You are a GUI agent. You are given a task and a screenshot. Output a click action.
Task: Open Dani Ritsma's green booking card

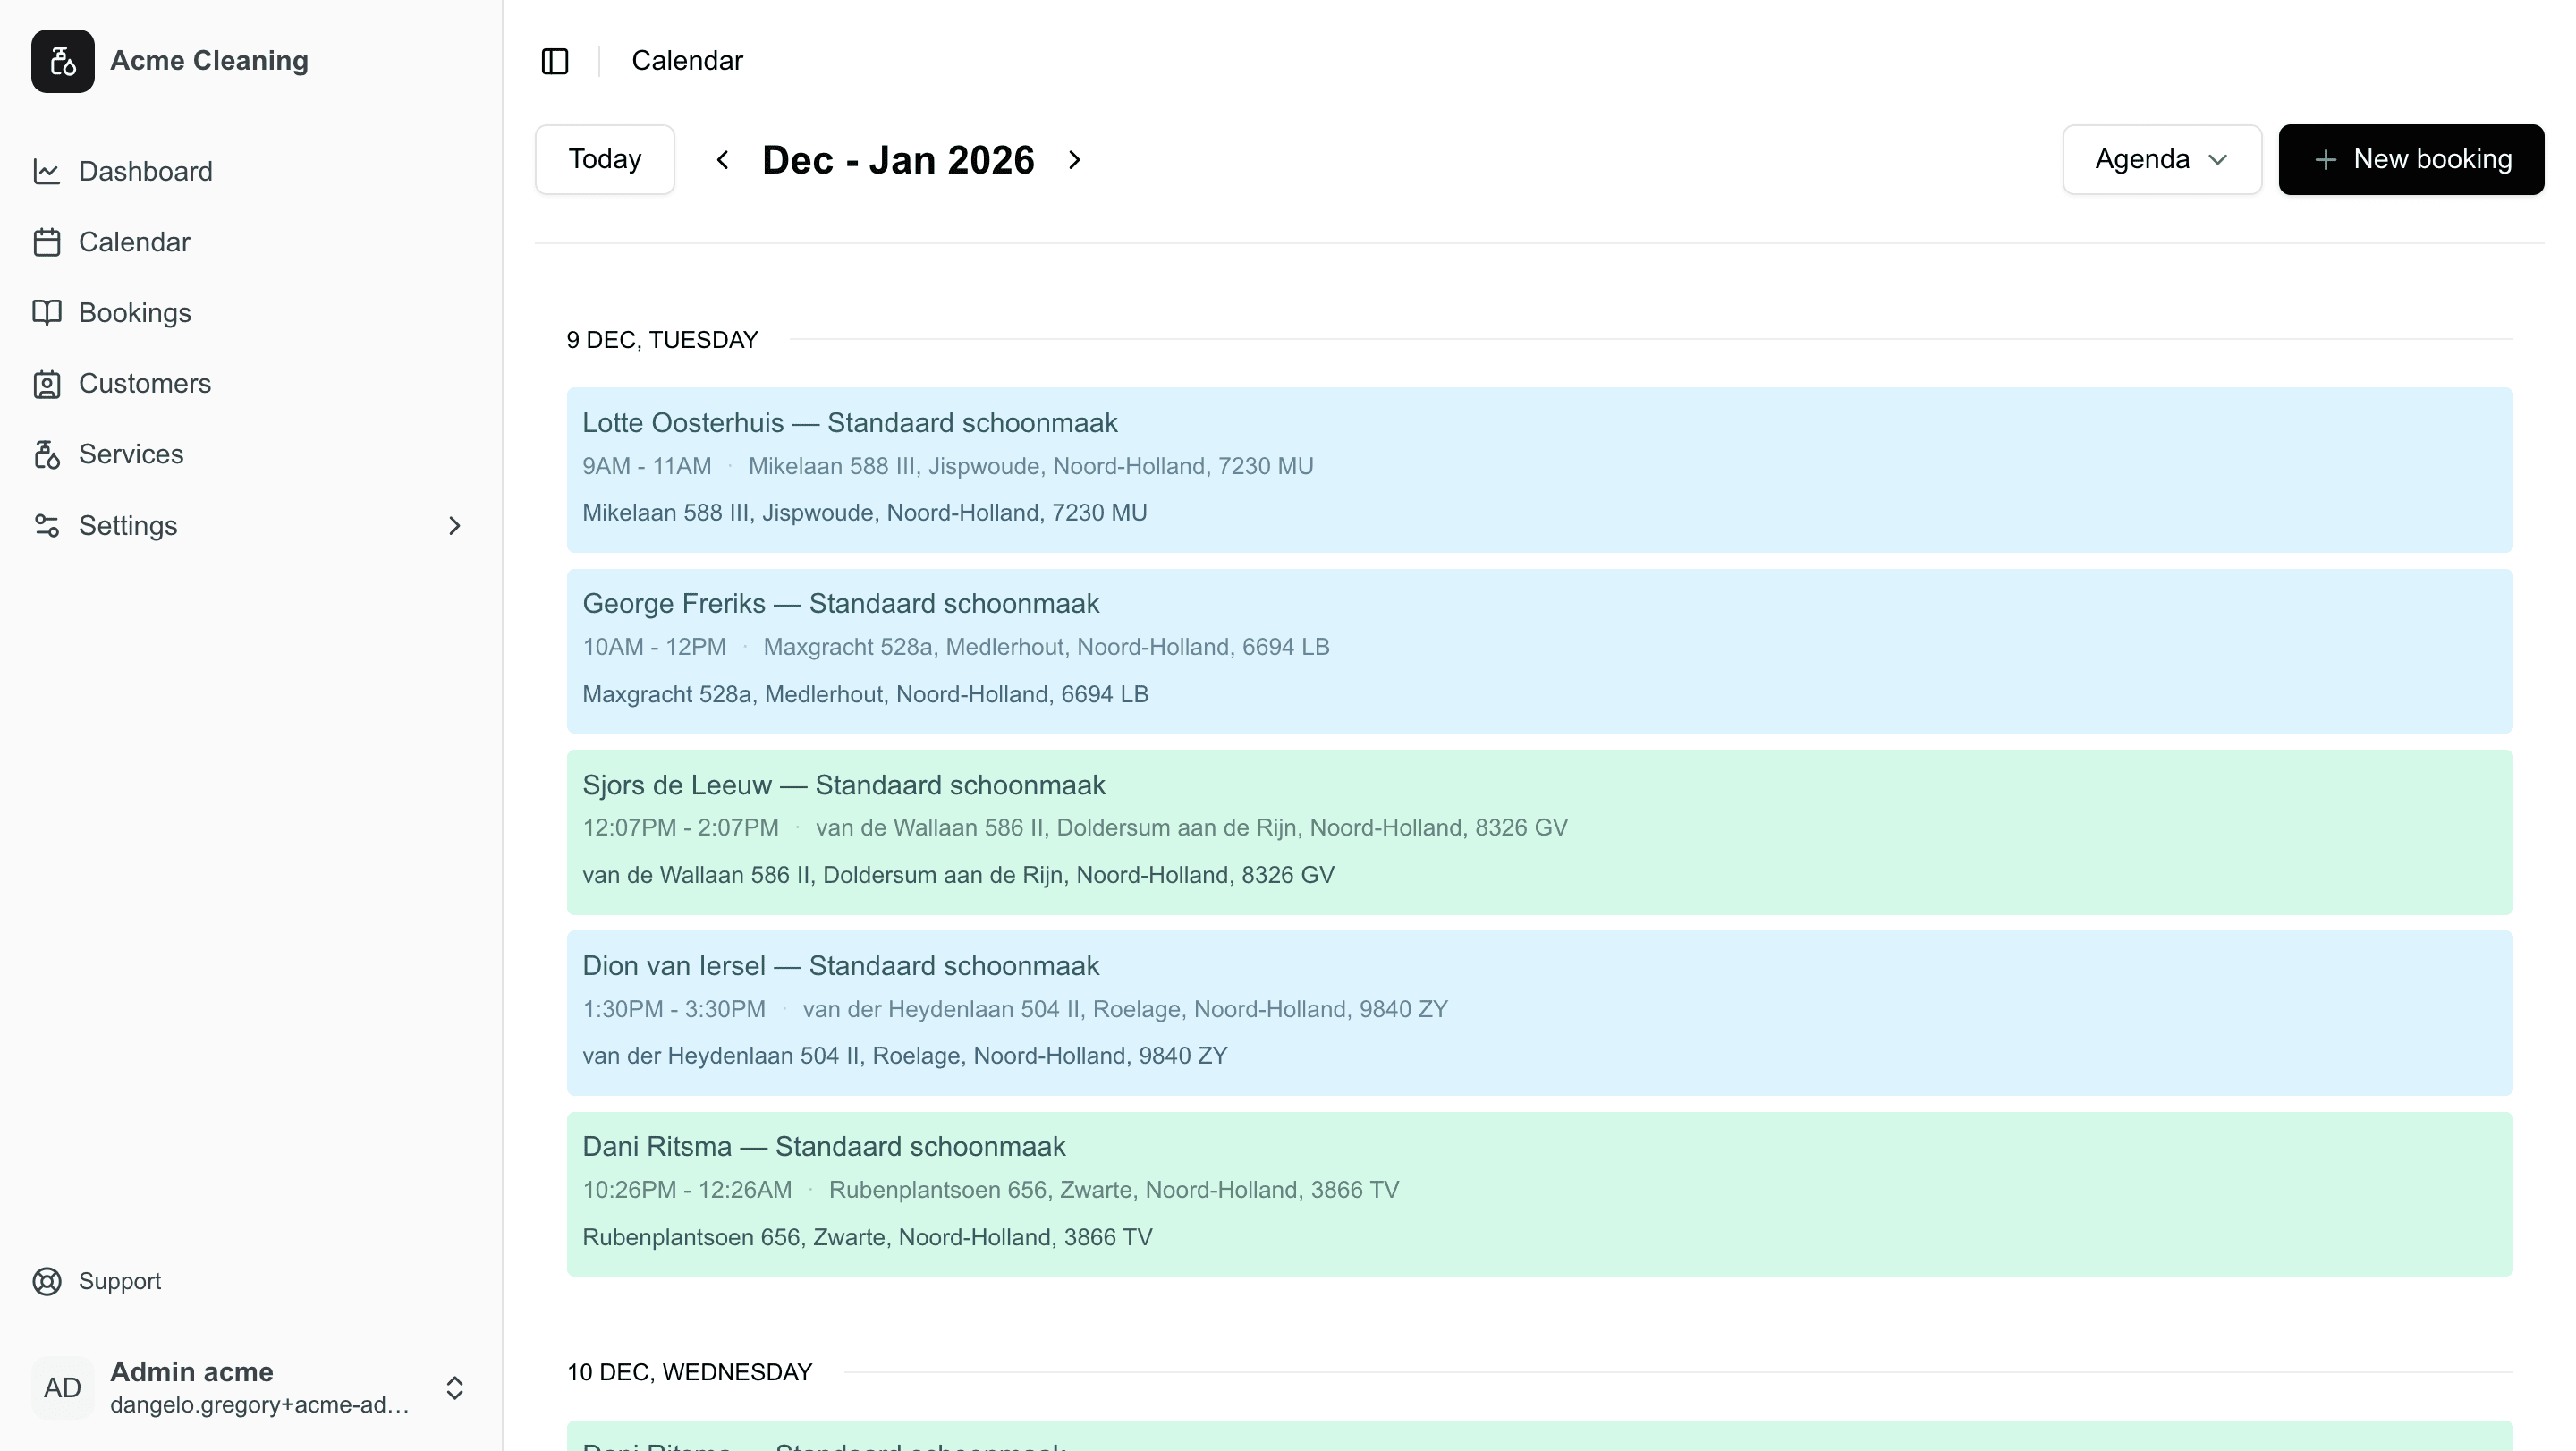point(1540,1193)
